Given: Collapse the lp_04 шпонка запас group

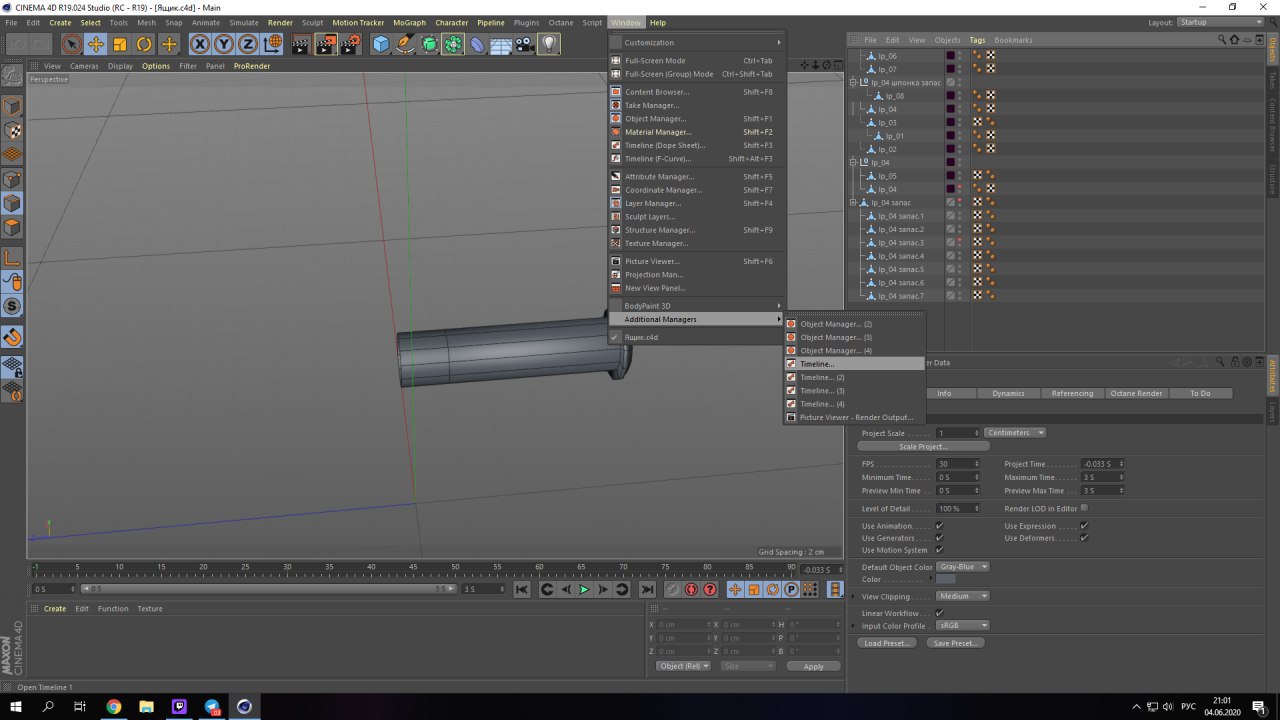Looking at the screenshot, I should pyautogui.click(x=853, y=82).
